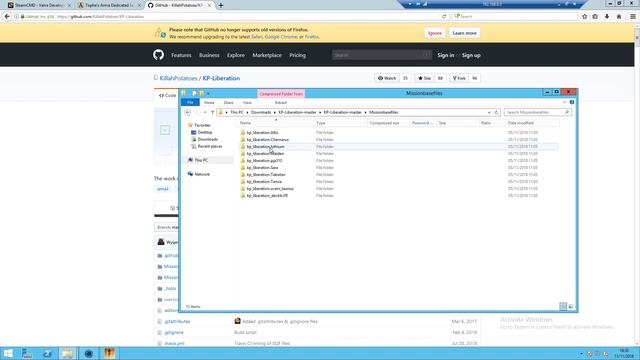Sort by Ratio column header
Screen dimensions: 640x360
click(486, 123)
